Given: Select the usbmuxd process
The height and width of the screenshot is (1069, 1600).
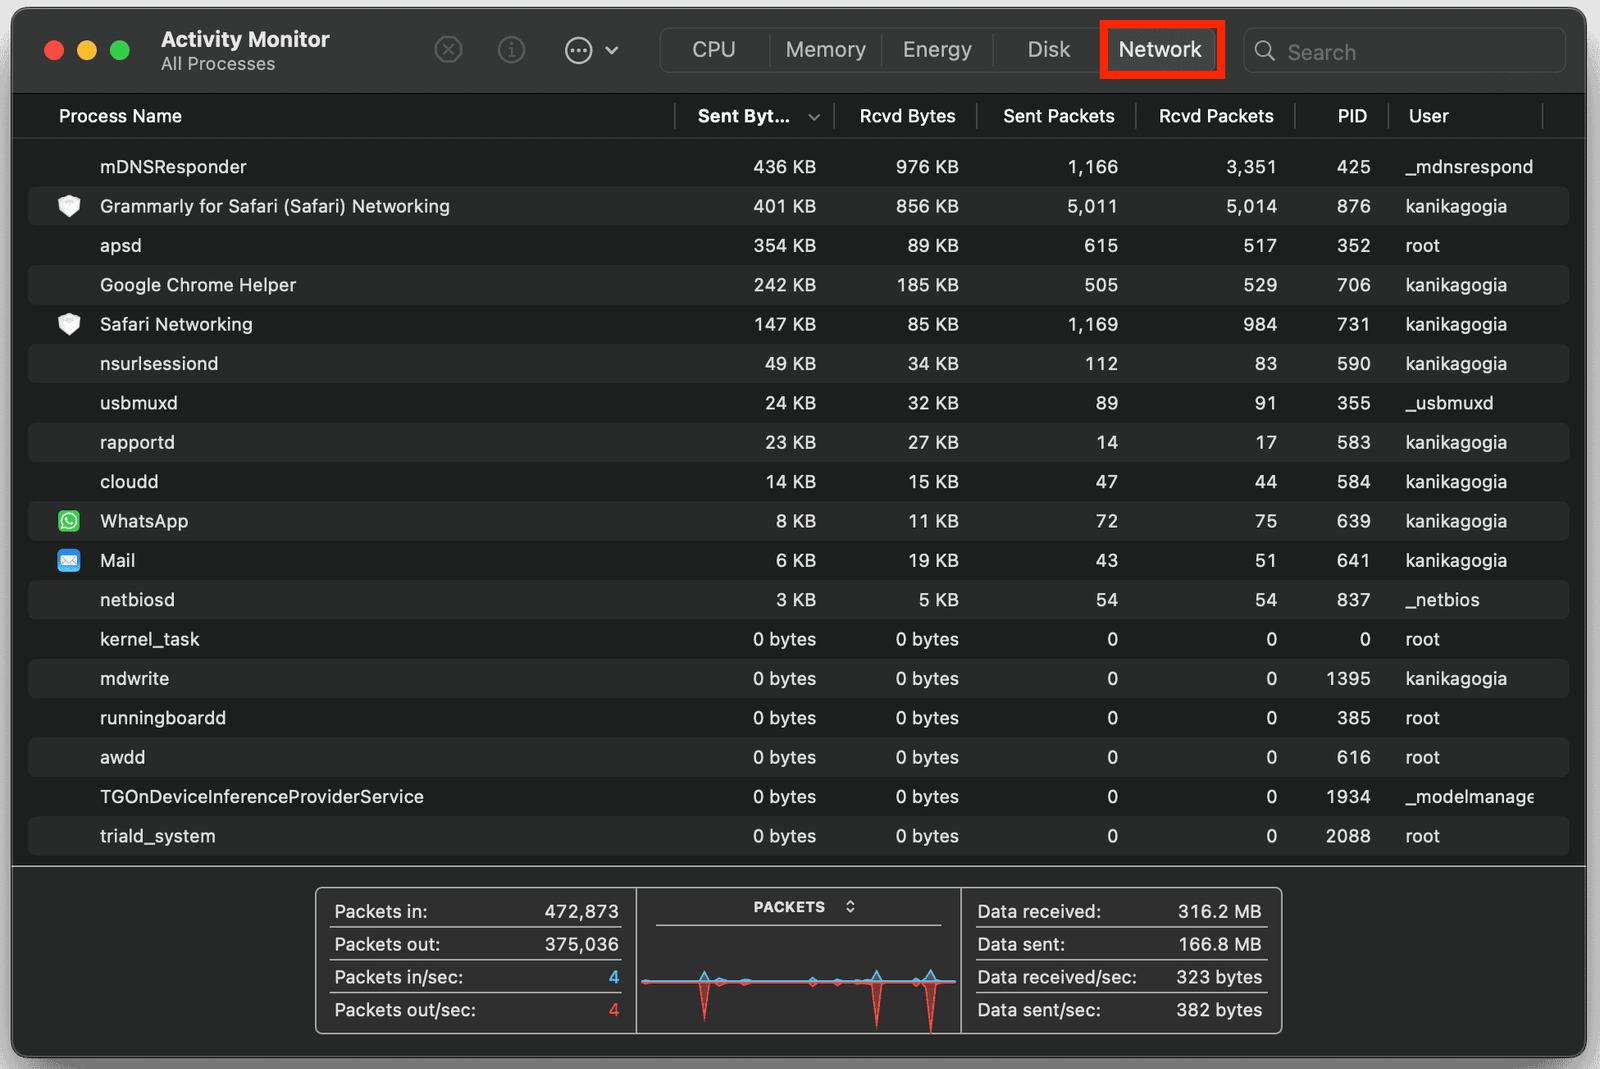Looking at the screenshot, I should coord(139,403).
